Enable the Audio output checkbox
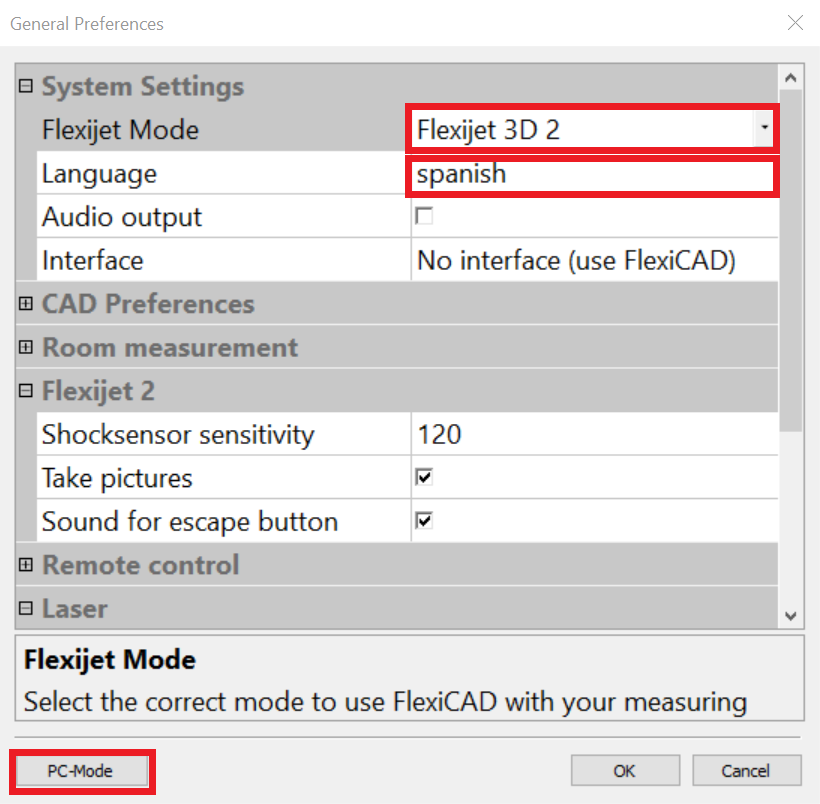Viewport: 820px width, 804px height. (424, 217)
